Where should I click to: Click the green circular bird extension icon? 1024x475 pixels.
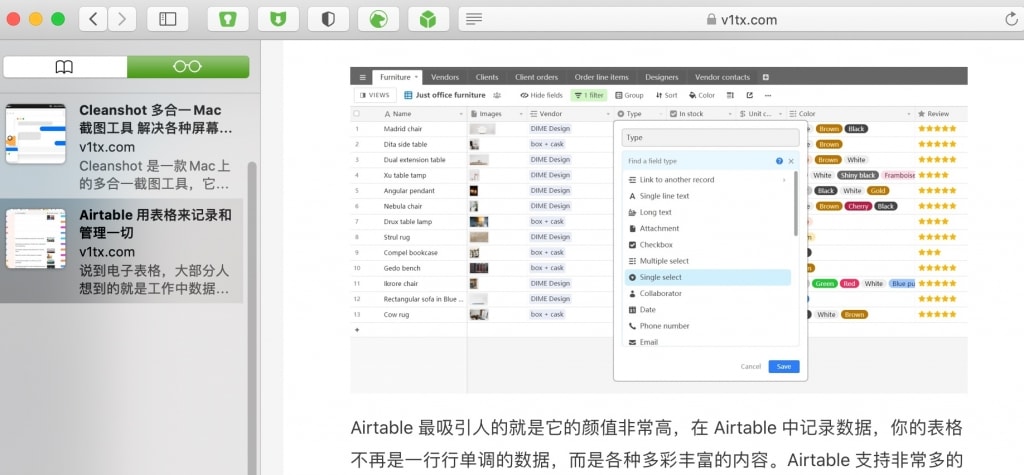click(379, 19)
